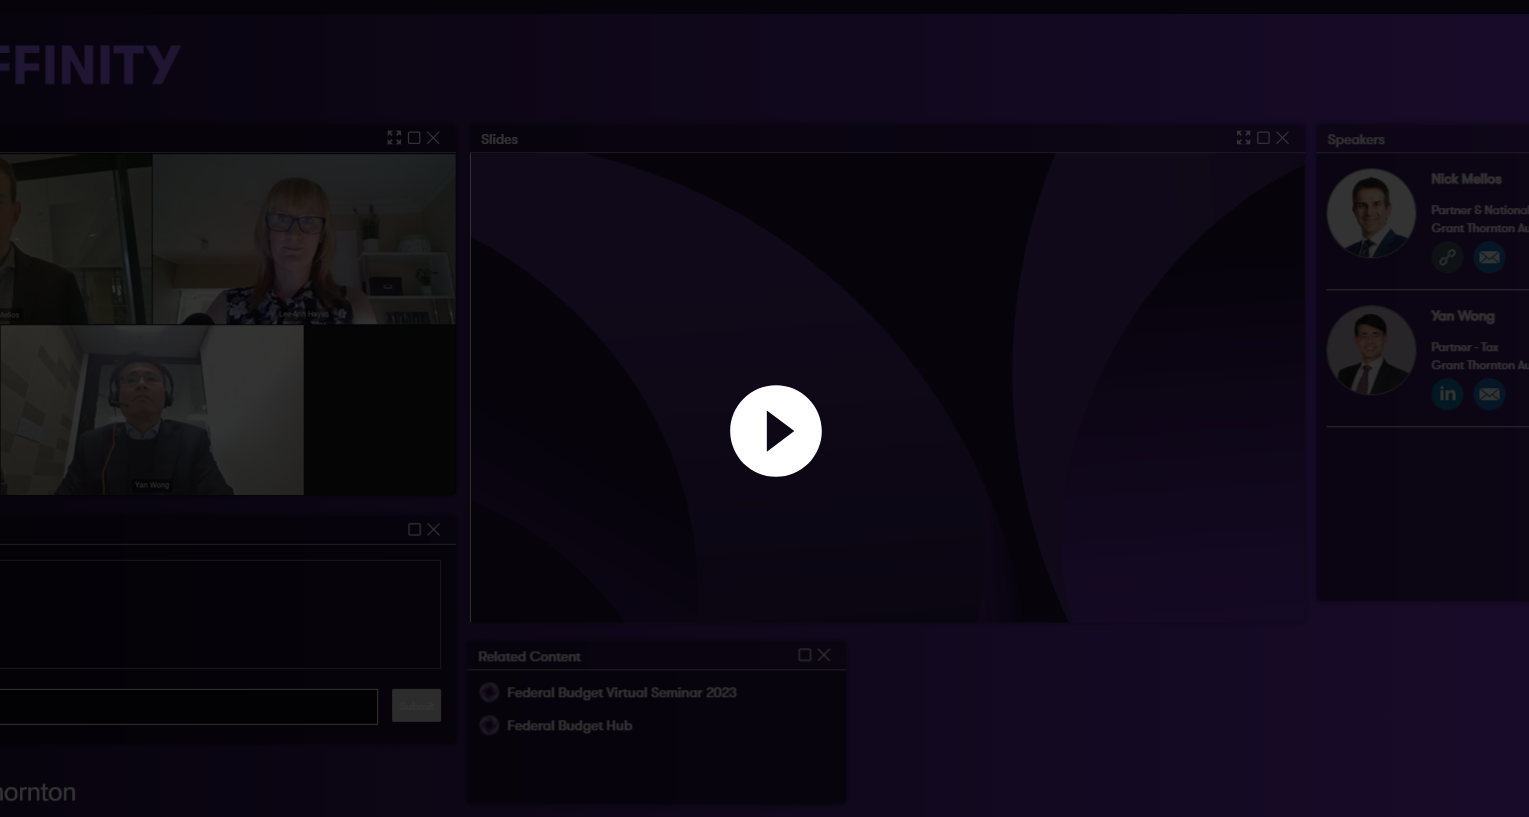Screen dimensions: 1529x817
Task: Close the Related Content panel
Action: click(x=824, y=655)
